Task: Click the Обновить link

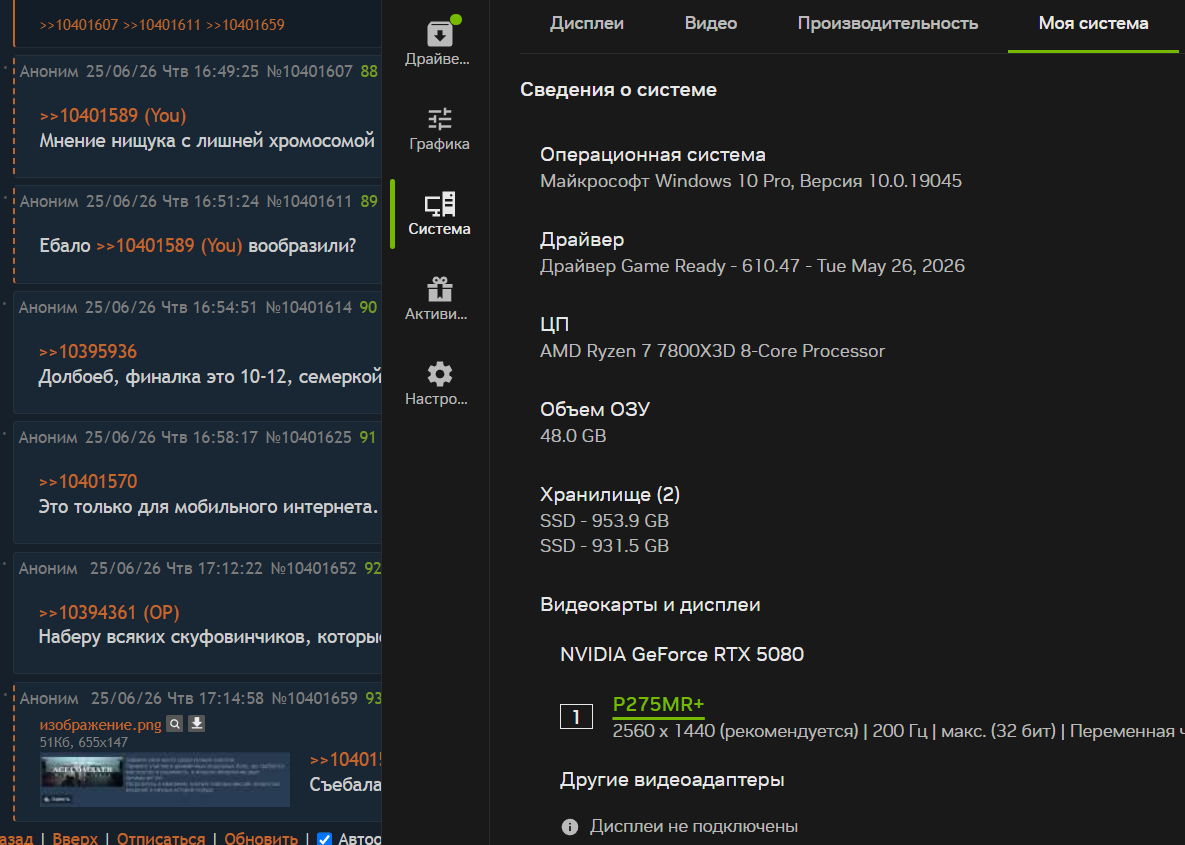Action: pos(261,838)
